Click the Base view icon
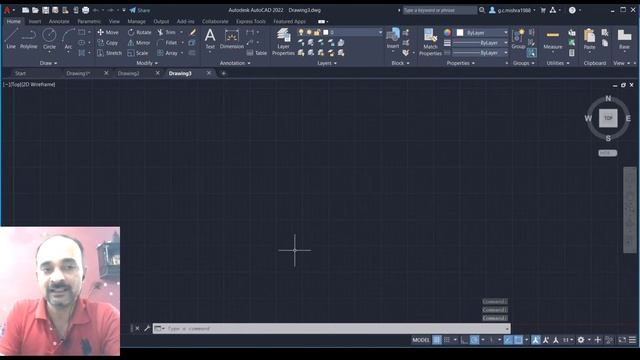640x360 pixels. [x=624, y=40]
